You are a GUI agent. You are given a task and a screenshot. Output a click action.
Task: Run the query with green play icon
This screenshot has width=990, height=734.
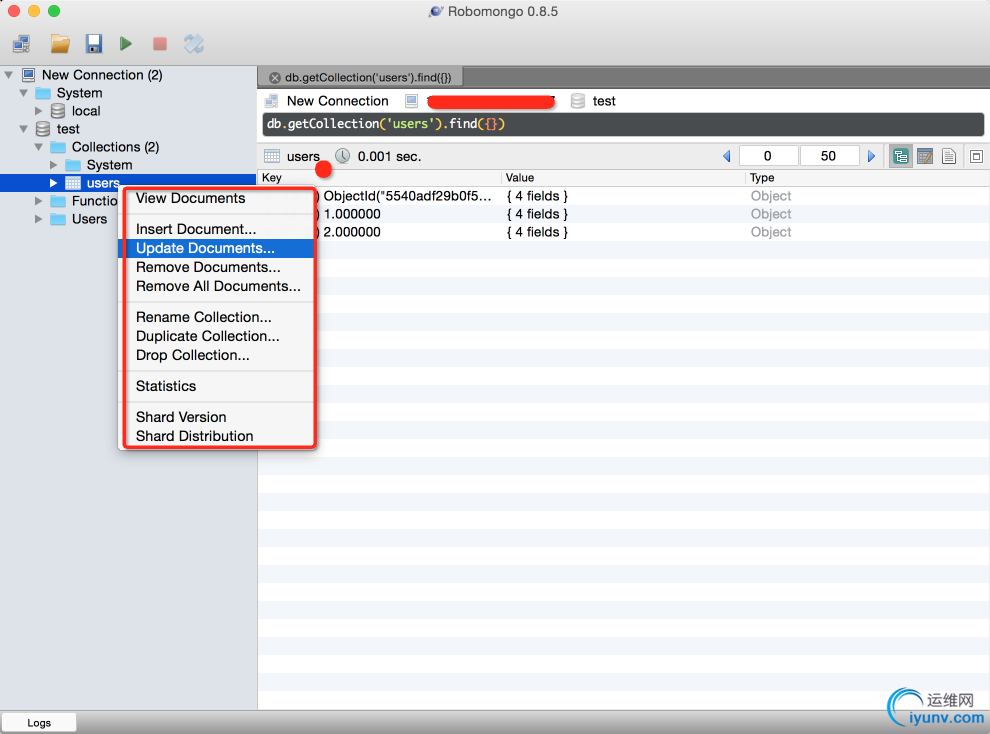tap(126, 44)
